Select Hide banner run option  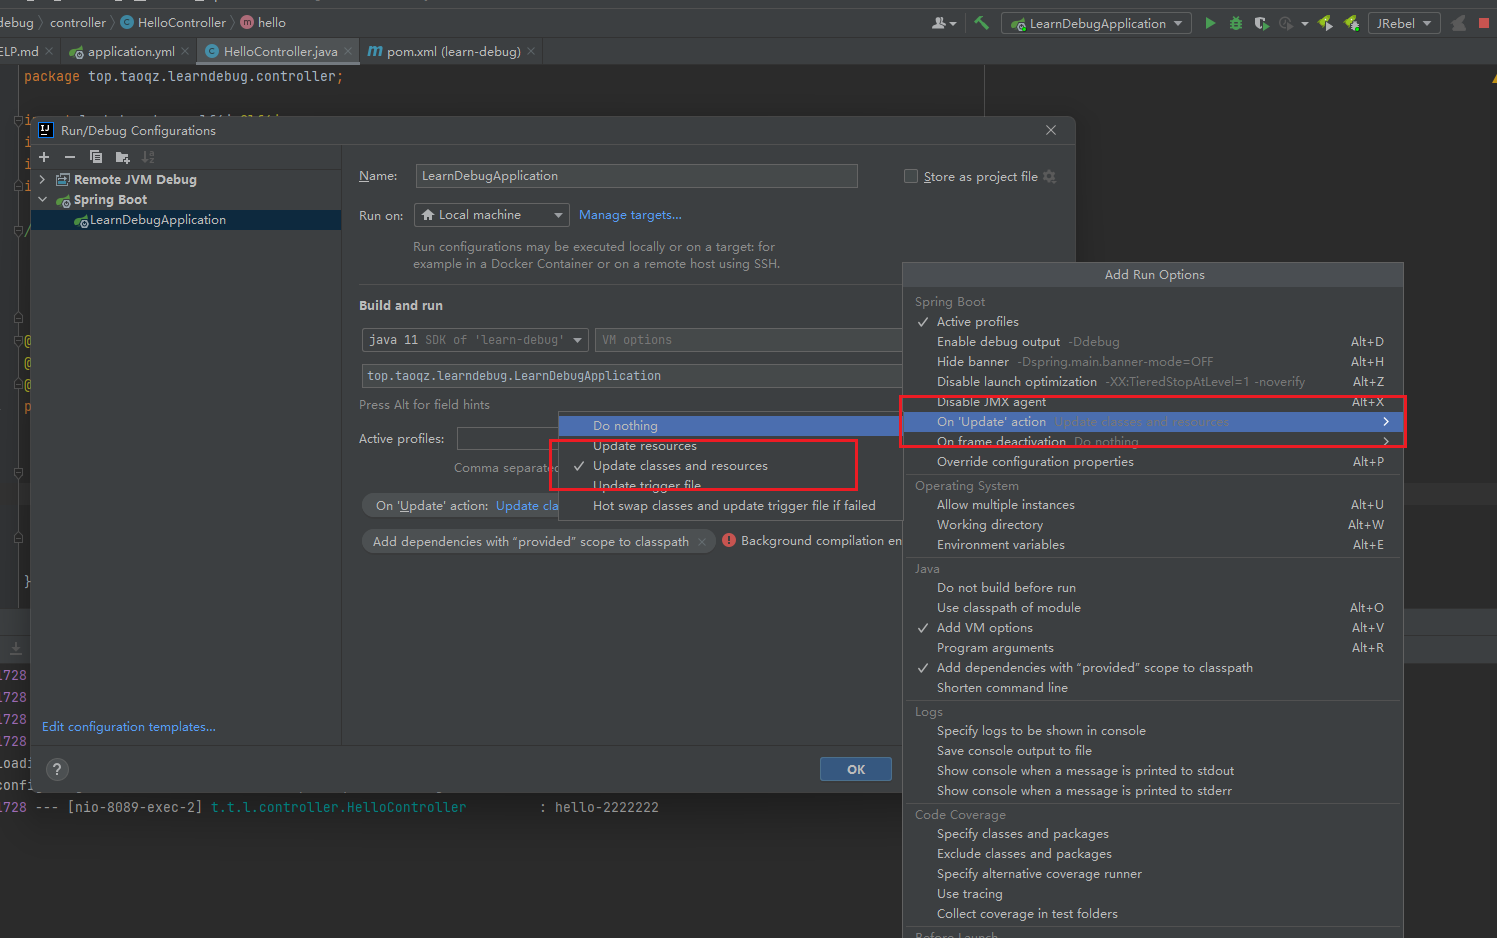coord(1153,362)
